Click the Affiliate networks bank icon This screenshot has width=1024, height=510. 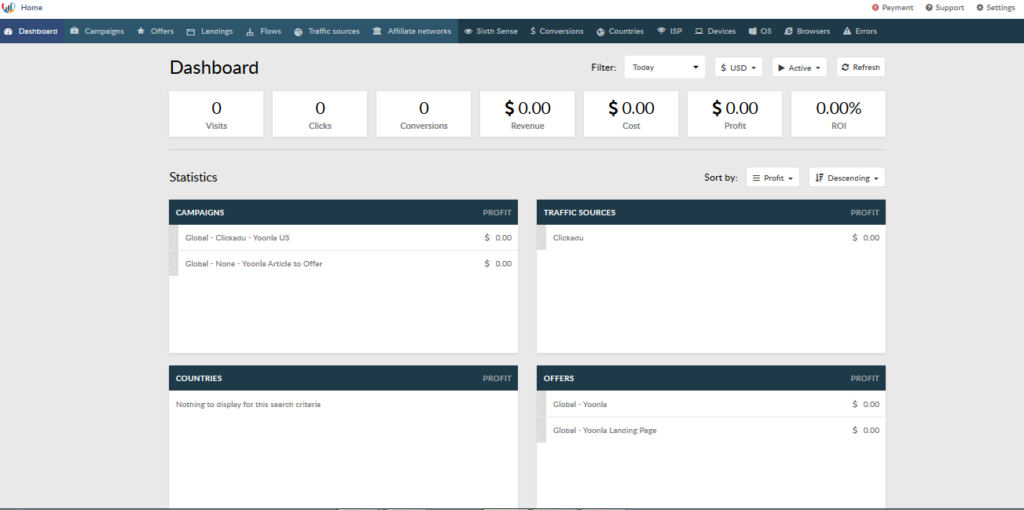click(377, 31)
